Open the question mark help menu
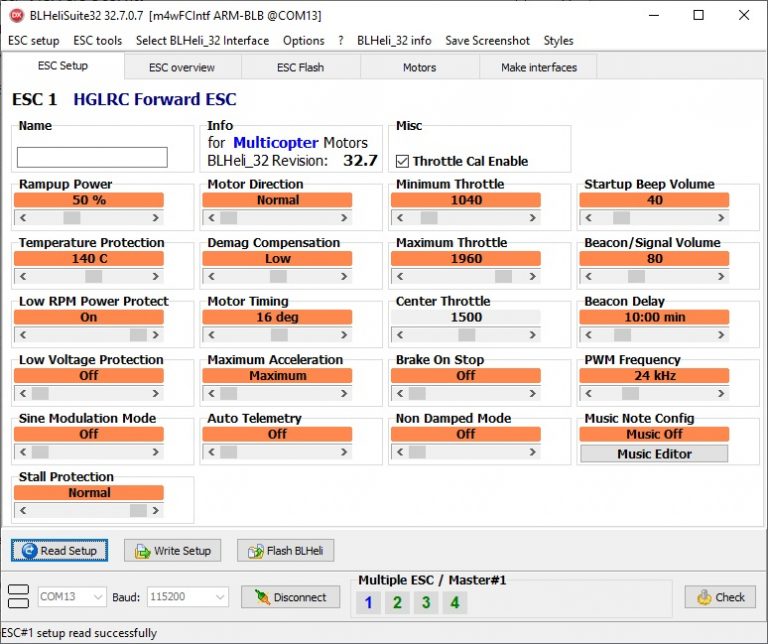This screenshot has width=768, height=644. pos(340,41)
